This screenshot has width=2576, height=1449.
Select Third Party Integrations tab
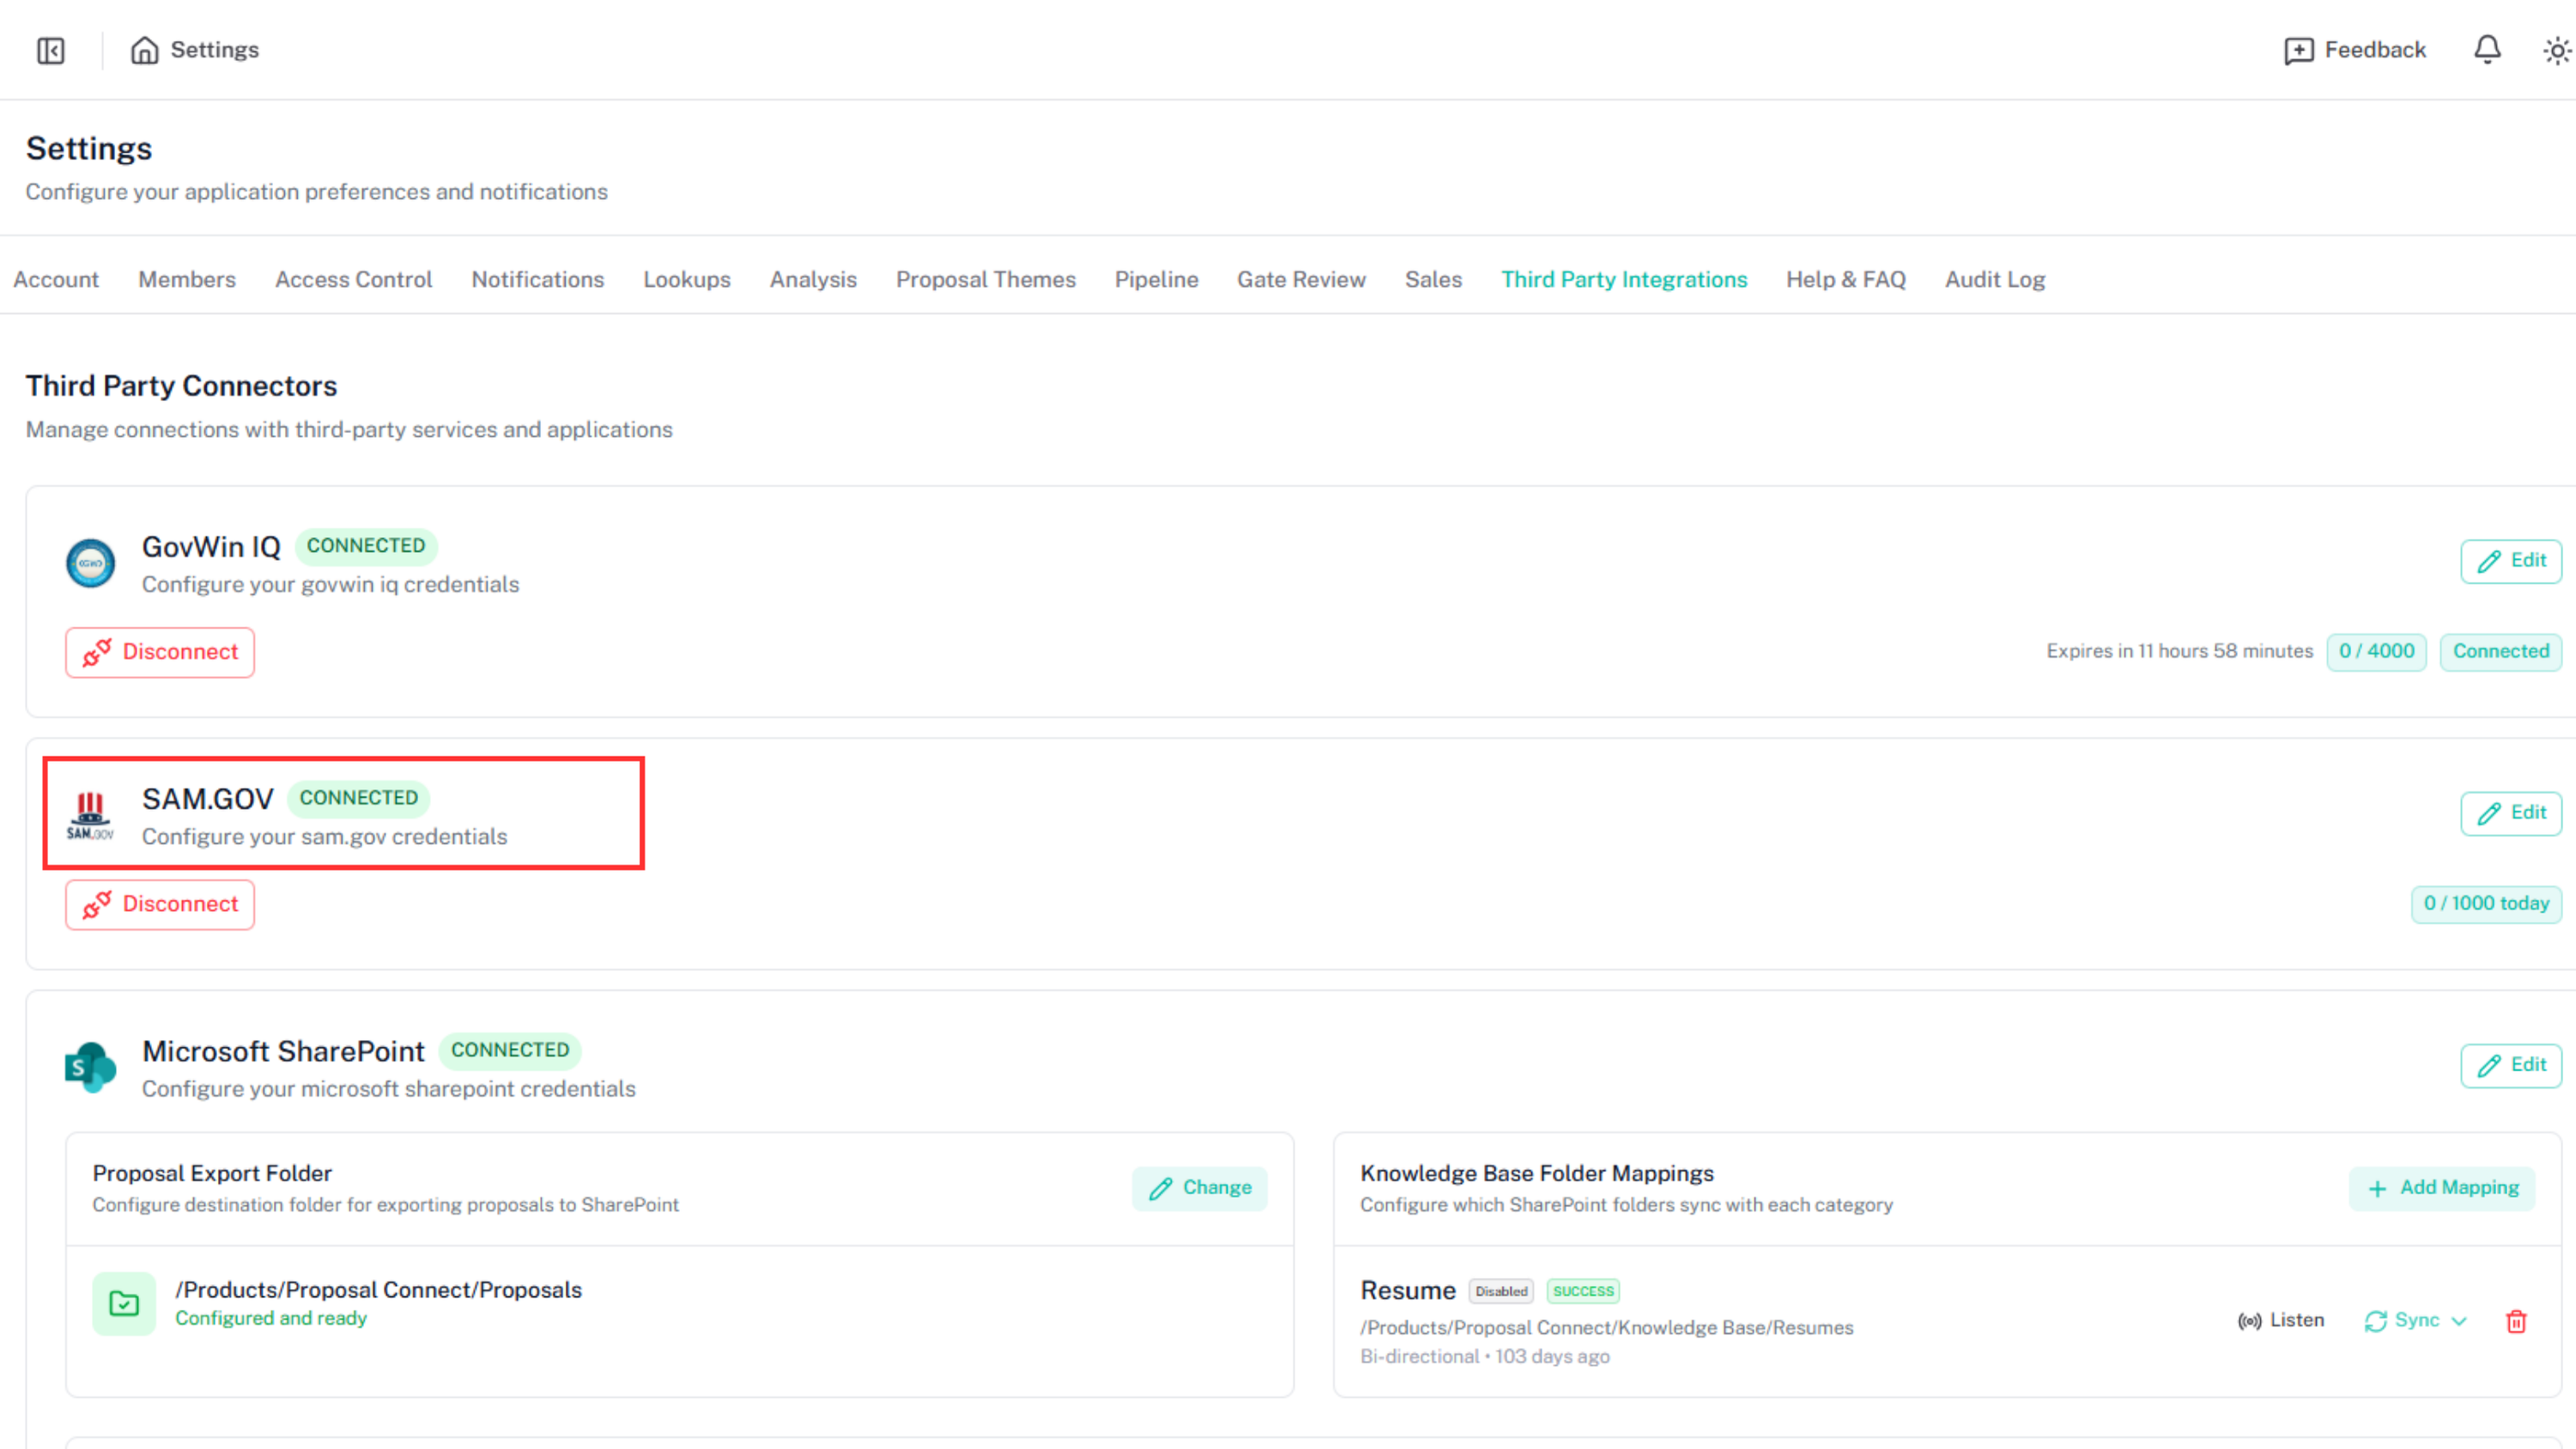(x=1624, y=279)
